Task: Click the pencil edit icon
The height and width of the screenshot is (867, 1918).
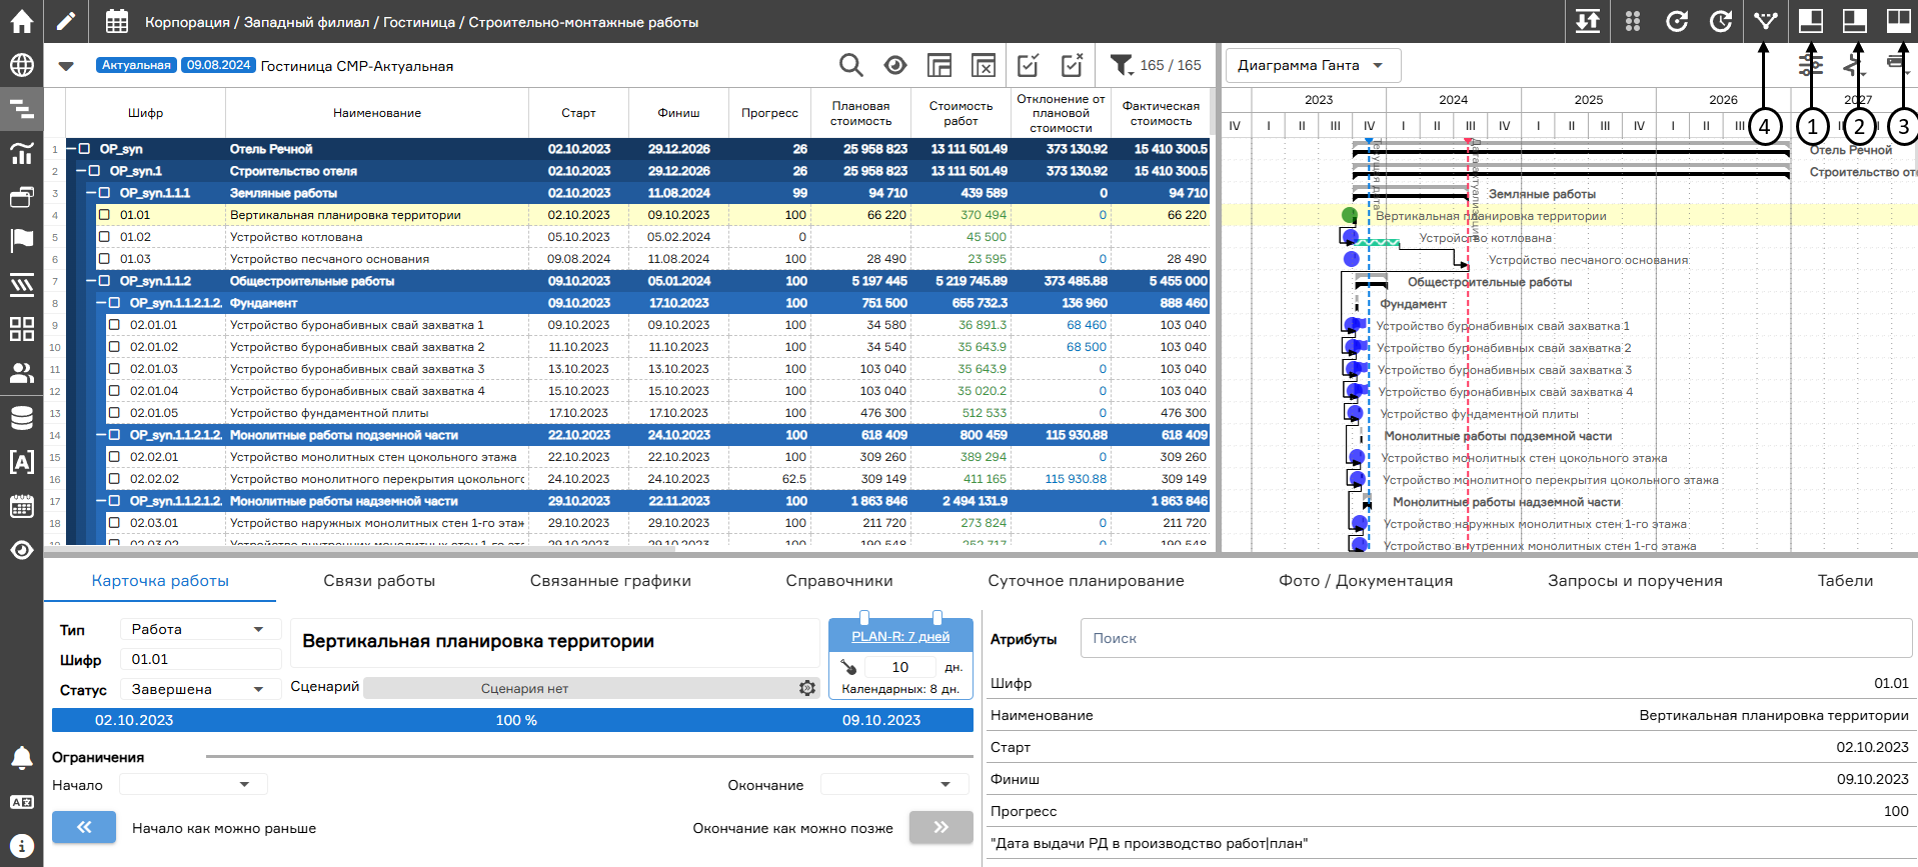Action: tap(65, 21)
